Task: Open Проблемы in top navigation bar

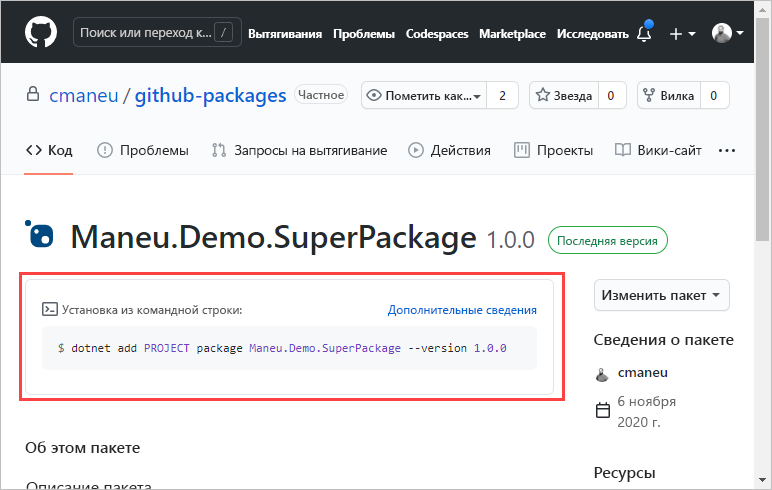Action: point(364,33)
